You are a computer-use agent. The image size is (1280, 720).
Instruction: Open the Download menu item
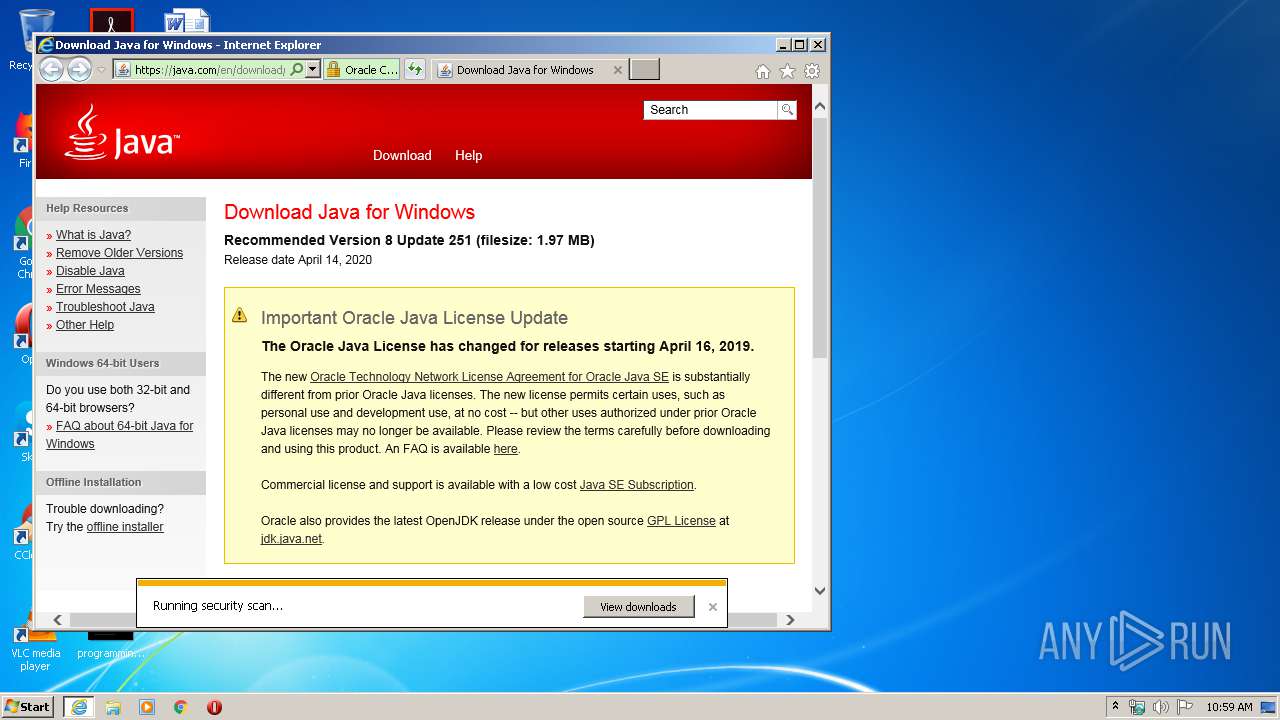click(402, 155)
